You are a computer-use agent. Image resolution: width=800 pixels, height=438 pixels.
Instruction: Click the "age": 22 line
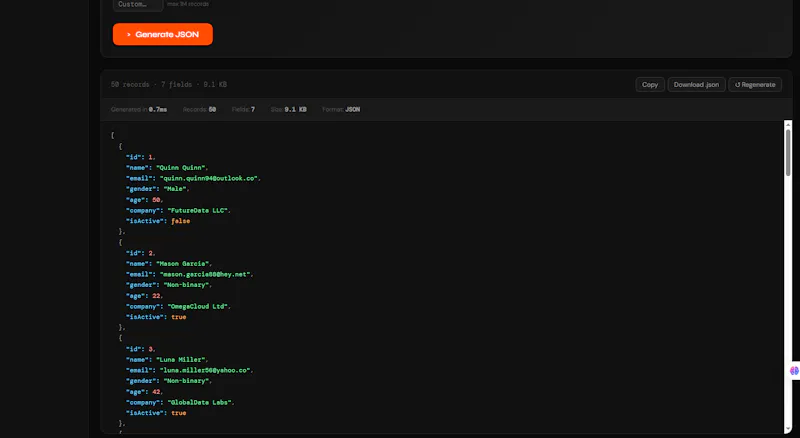click(144, 296)
